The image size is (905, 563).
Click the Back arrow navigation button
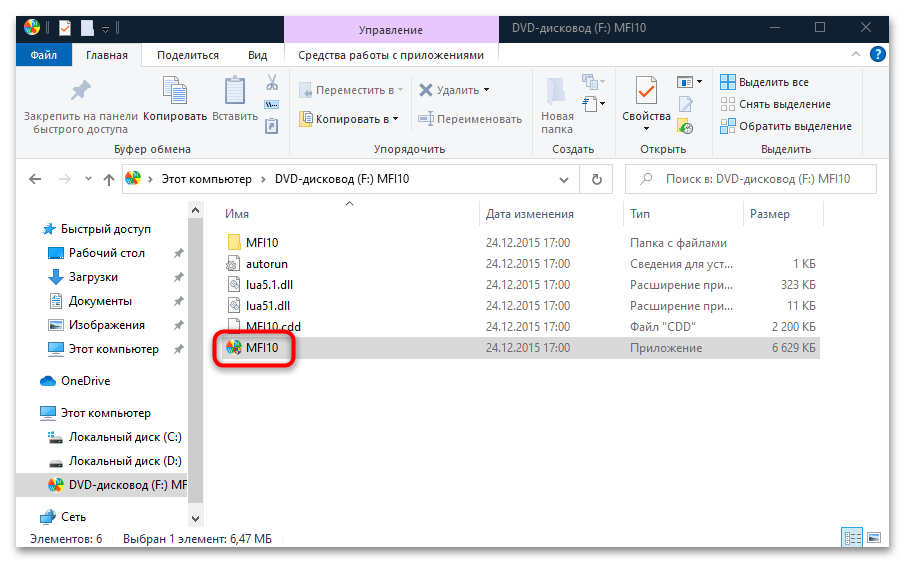(x=36, y=179)
